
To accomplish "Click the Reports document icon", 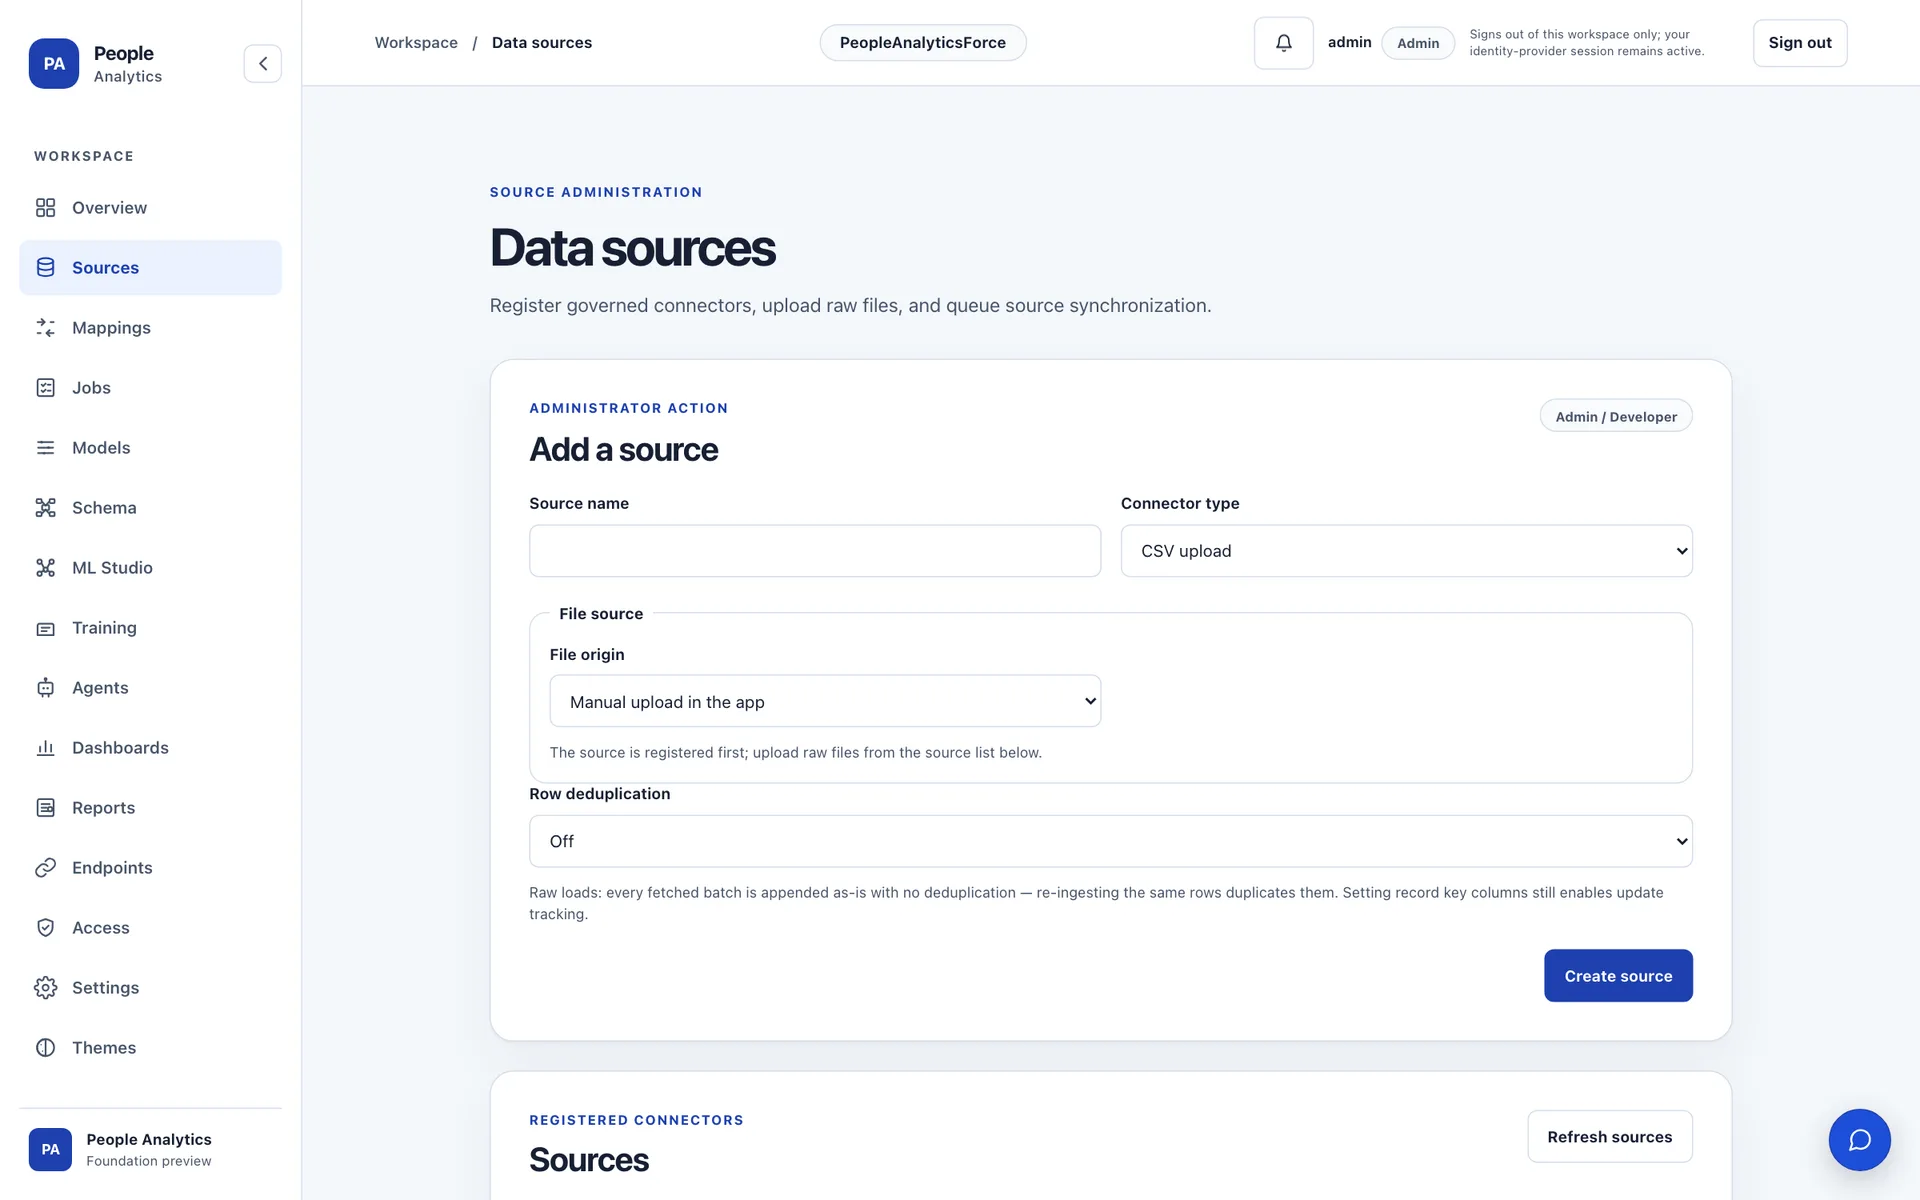I will [45, 808].
